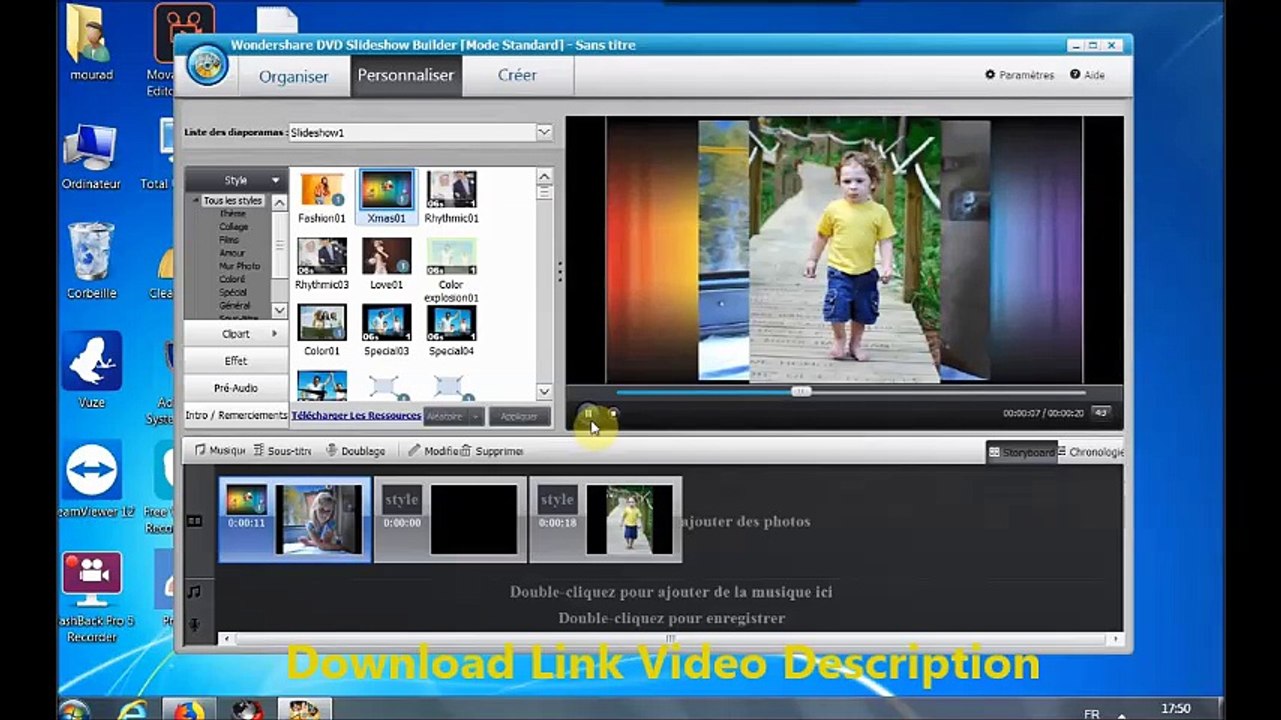
Task: Select the Collage style category
Action: [x=234, y=227]
